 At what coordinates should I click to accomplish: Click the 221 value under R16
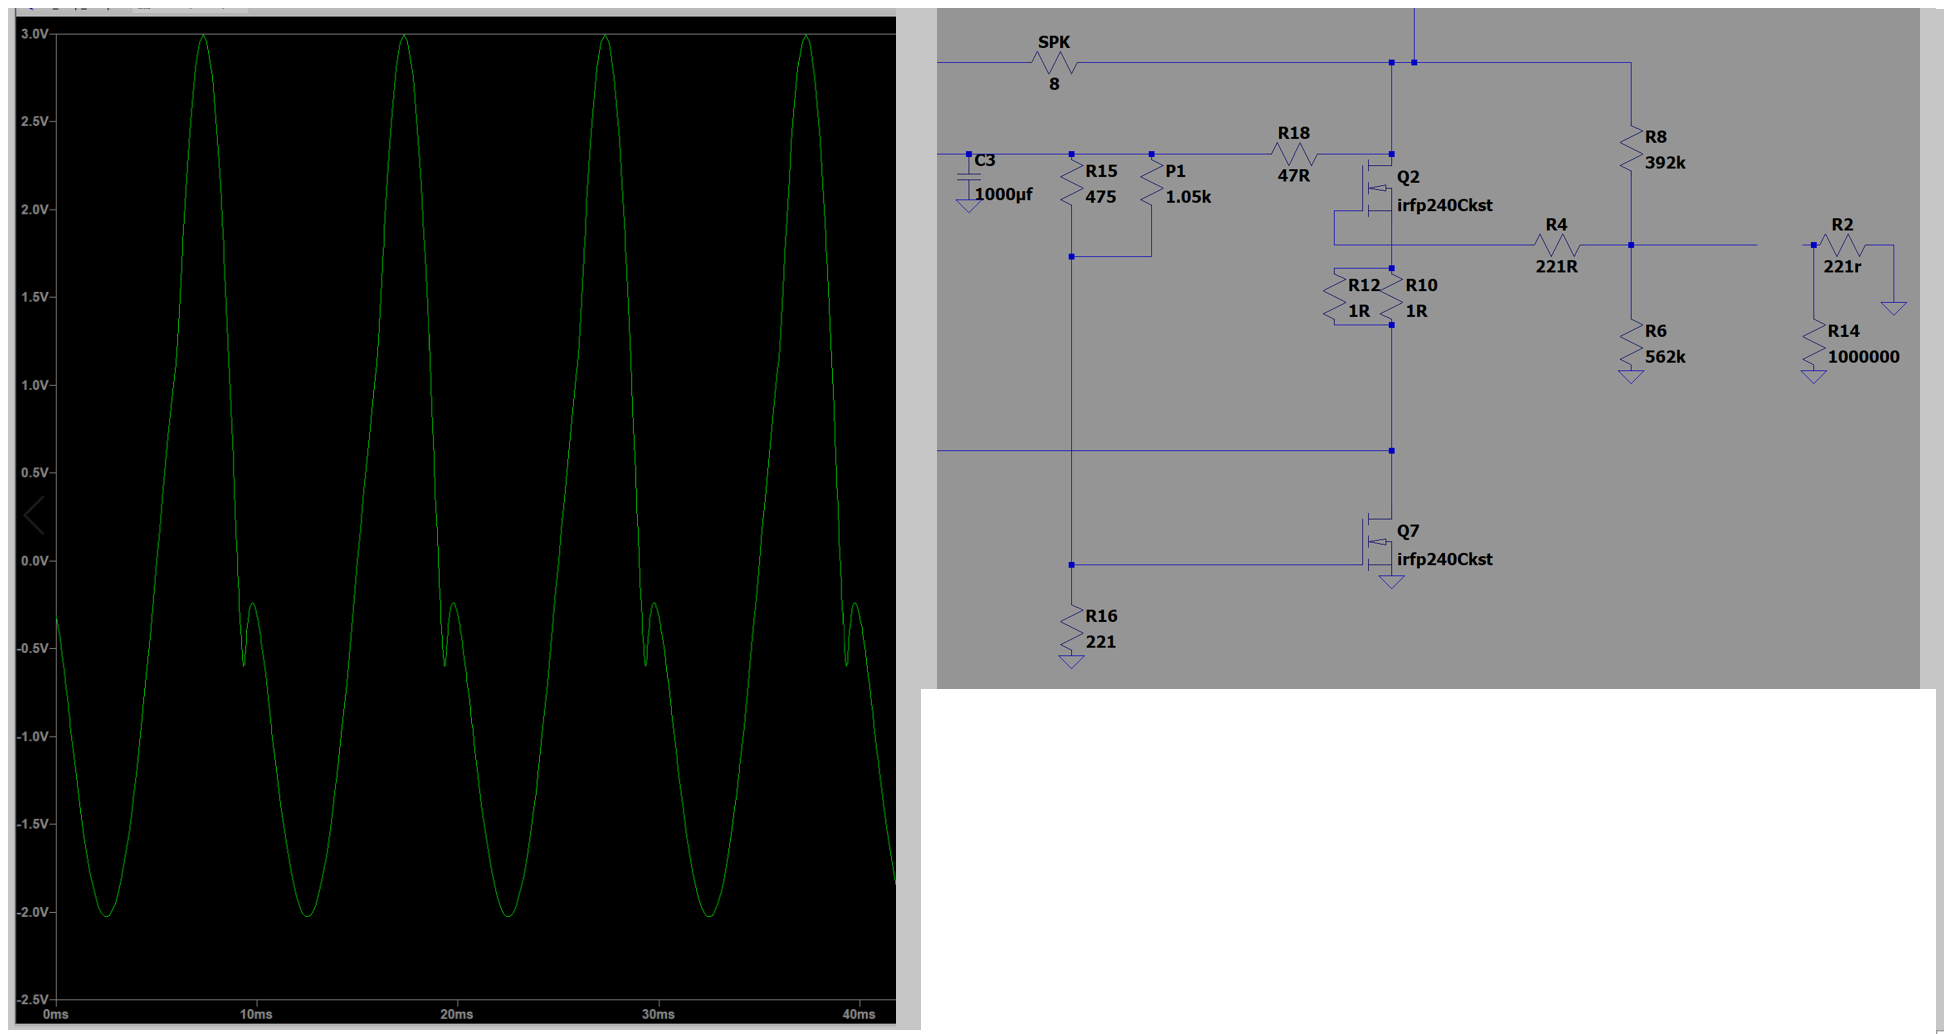click(x=1100, y=642)
